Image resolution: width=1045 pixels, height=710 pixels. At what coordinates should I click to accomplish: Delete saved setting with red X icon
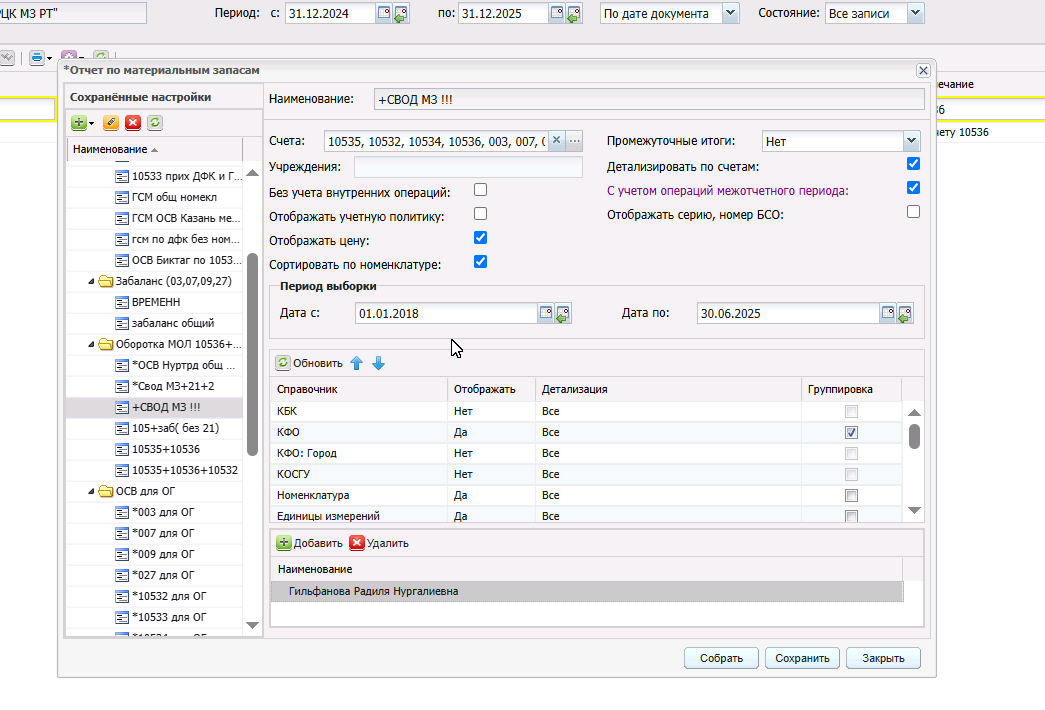click(133, 123)
